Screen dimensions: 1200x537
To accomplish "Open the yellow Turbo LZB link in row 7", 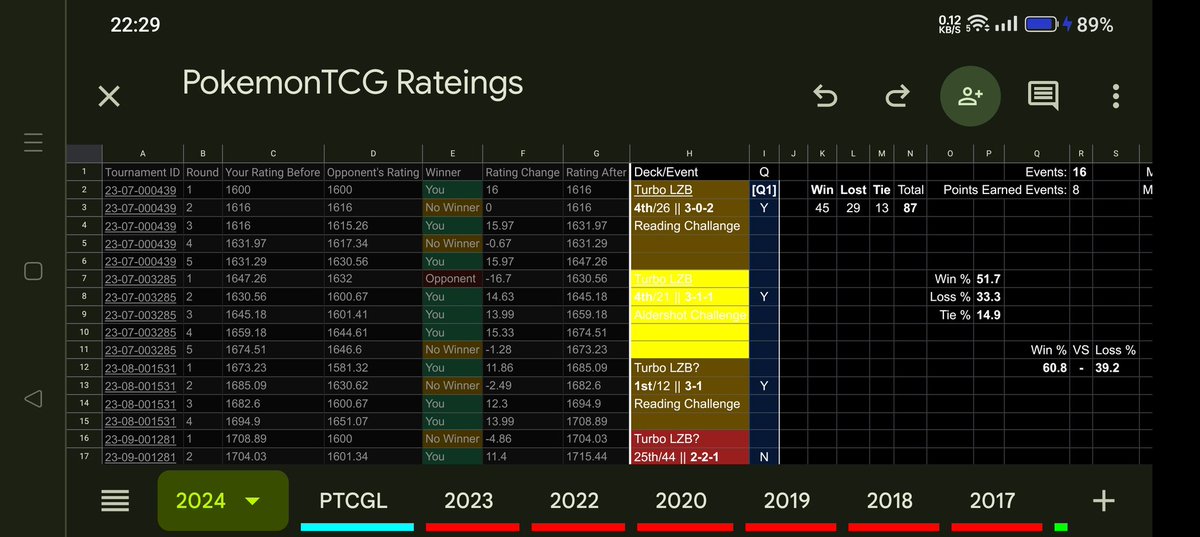I will click(663, 279).
